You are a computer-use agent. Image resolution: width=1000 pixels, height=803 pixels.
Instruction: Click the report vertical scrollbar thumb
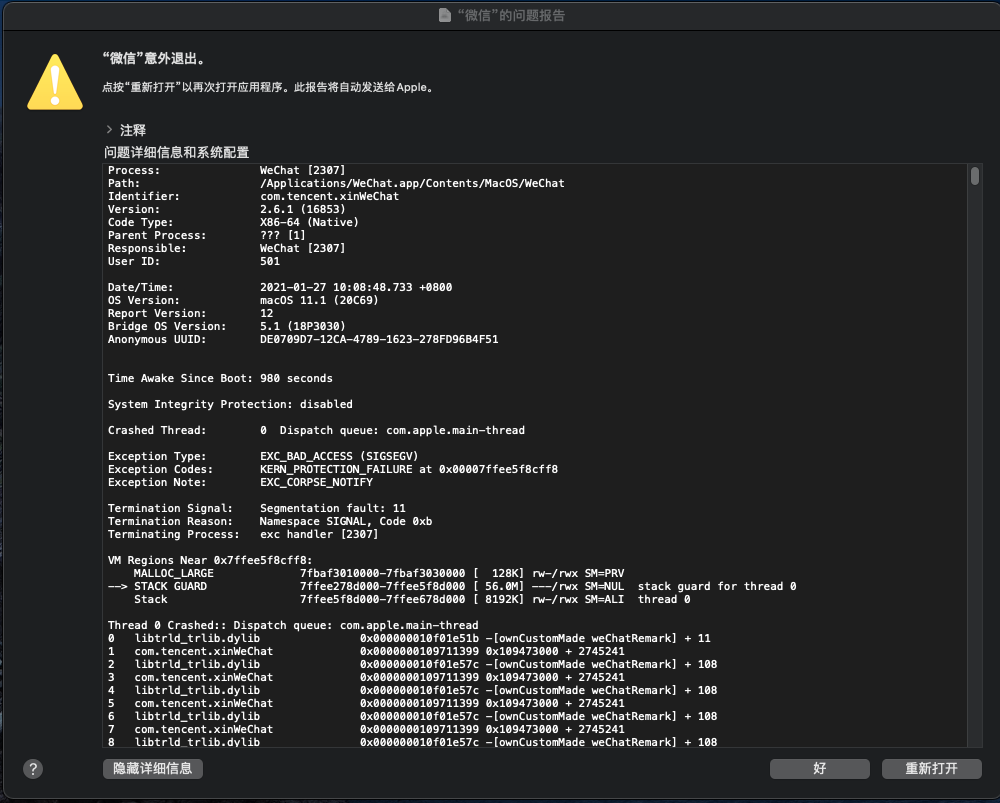(974, 176)
